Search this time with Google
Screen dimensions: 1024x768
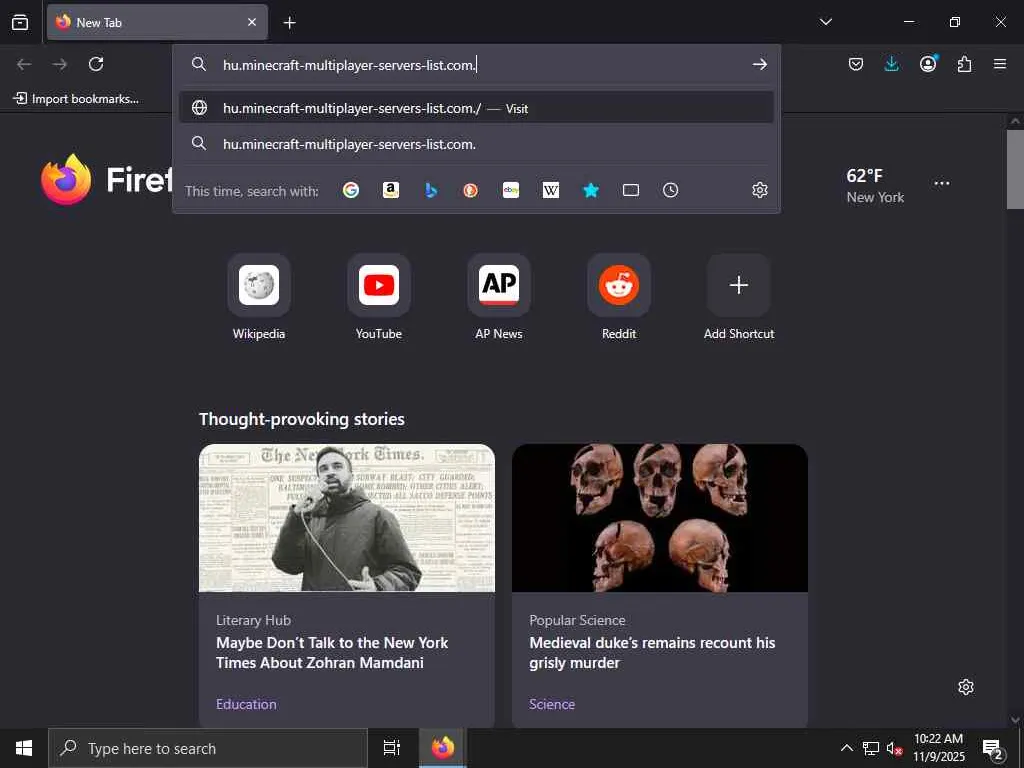(351, 190)
